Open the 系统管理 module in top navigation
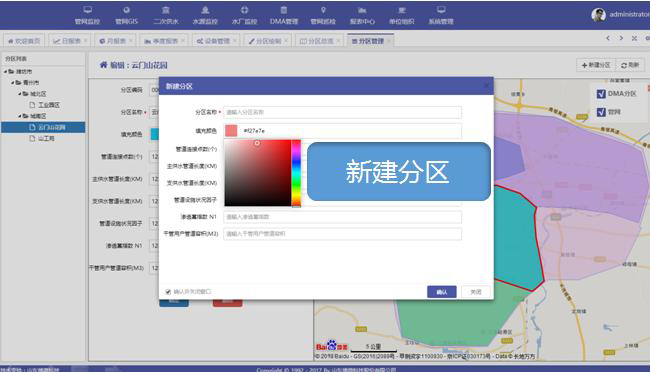Screen dimensions: 650x372 (441, 15)
